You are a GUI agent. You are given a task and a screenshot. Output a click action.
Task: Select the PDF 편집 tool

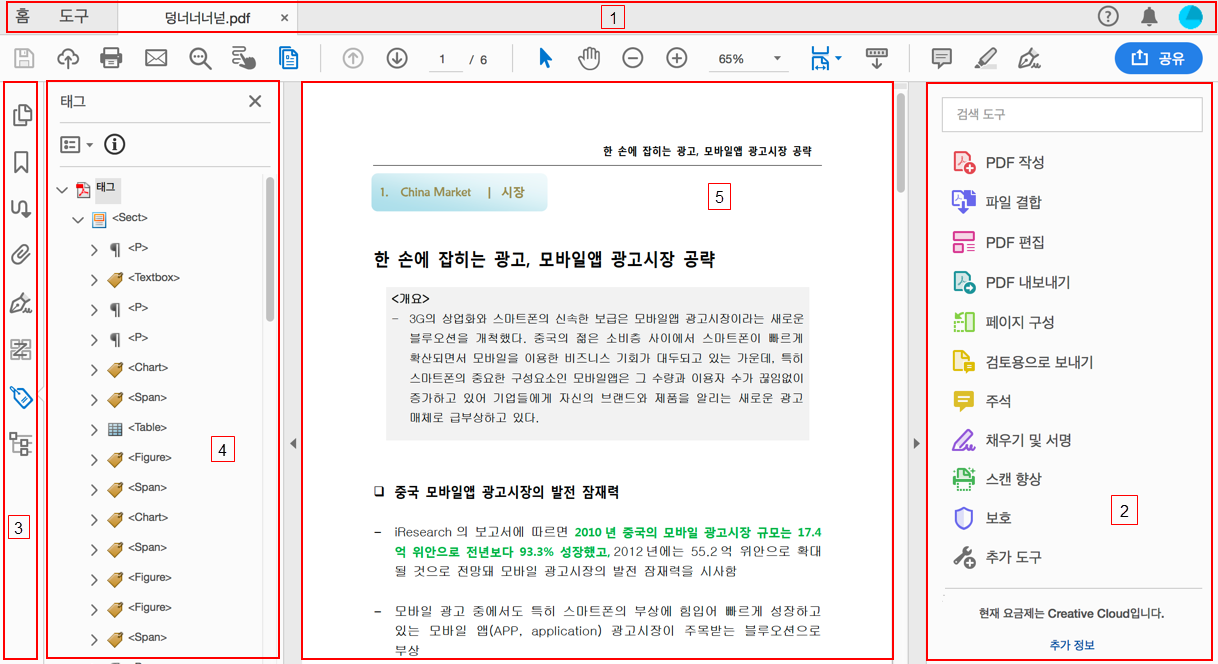click(1012, 241)
